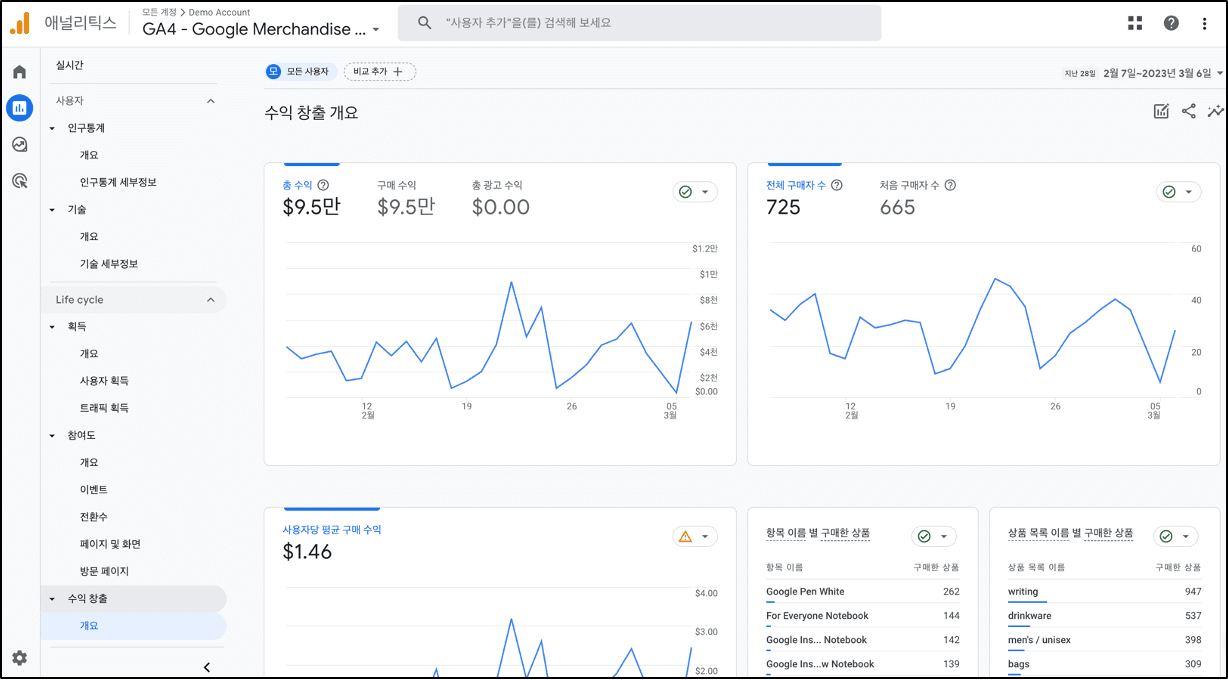Screen dimensions: 1228x680
Task: Click the writing row in 상품 목록
Action: pyautogui.click(x=1105, y=592)
